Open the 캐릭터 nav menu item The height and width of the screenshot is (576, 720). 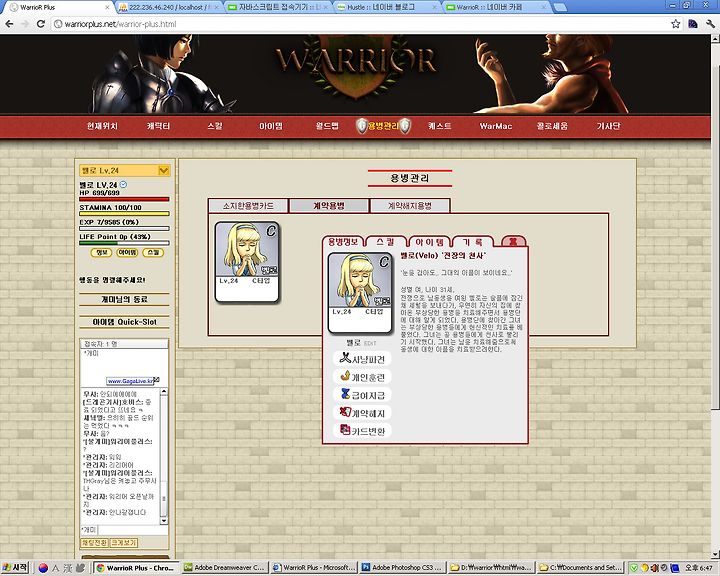tap(158, 126)
